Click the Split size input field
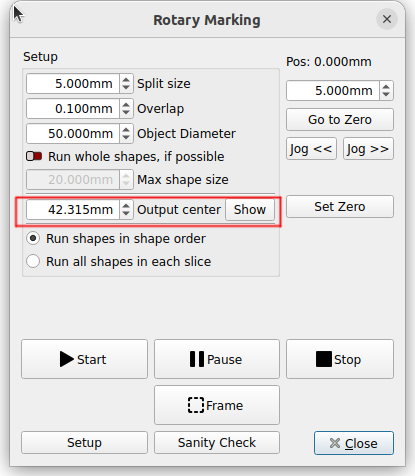The image size is (415, 476). pyautogui.click(x=73, y=84)
